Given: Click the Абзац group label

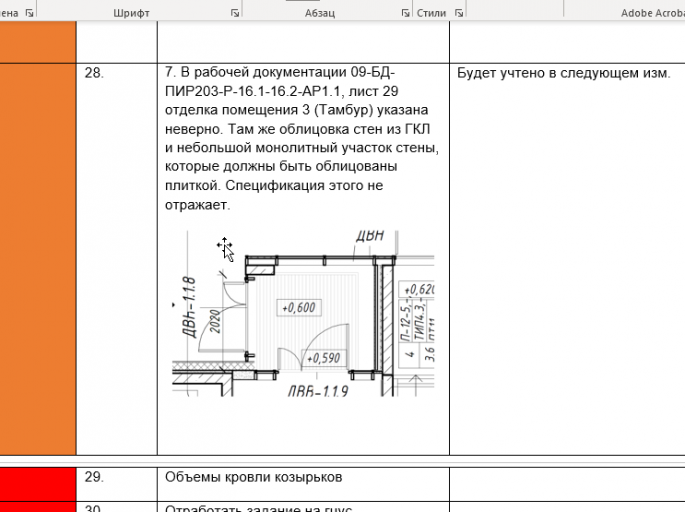Looking at the screenshot, I should (x=320, y=13).
